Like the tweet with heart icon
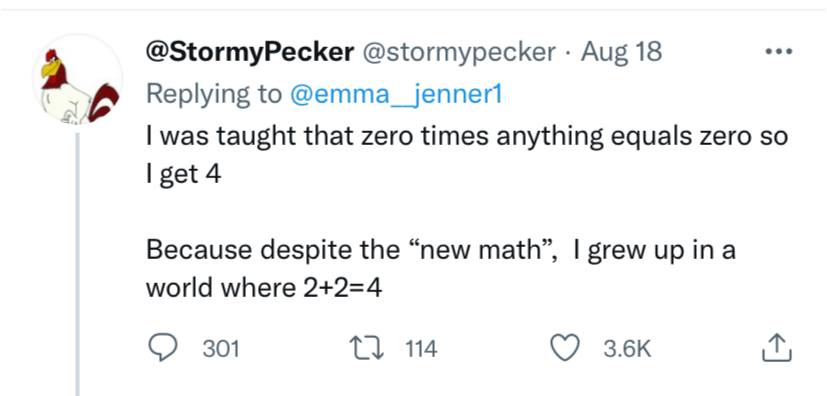This screenshot has height=396, width=827. [565, 349]
